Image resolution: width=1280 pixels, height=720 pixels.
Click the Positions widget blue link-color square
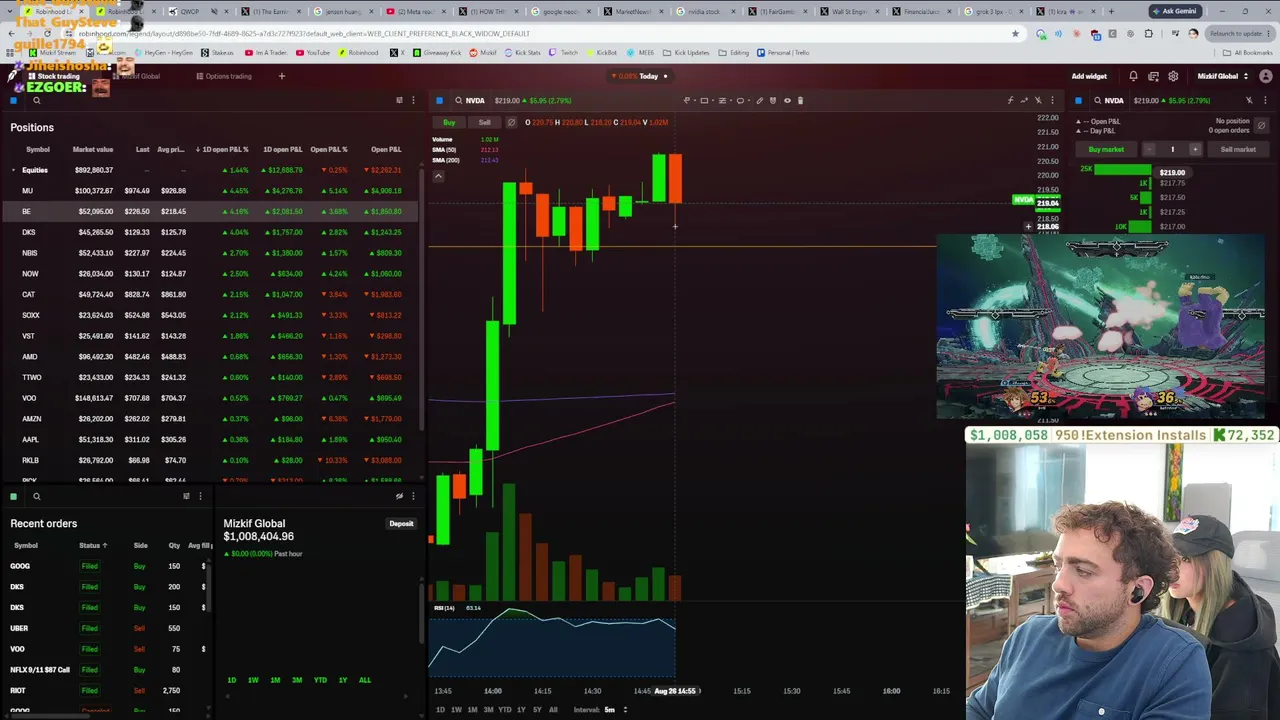14,100
